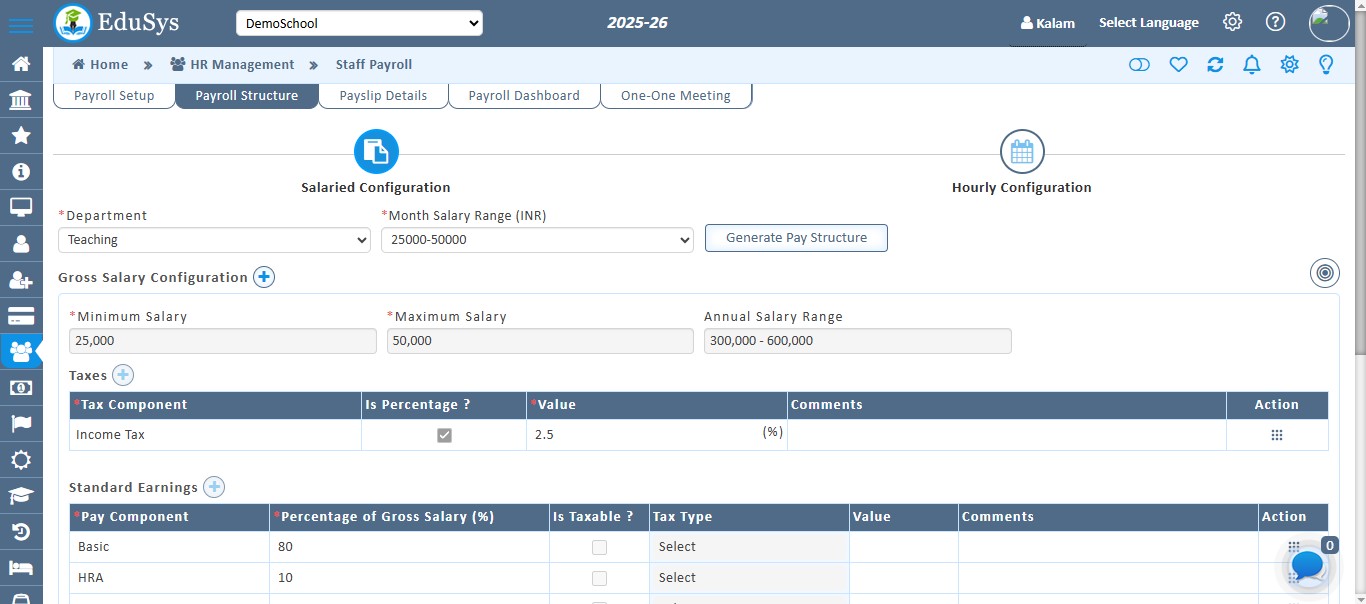Viewport: 1366px width, 604px height.
Task: Open the Select Language menu
Action: [x=1148, y=21]
